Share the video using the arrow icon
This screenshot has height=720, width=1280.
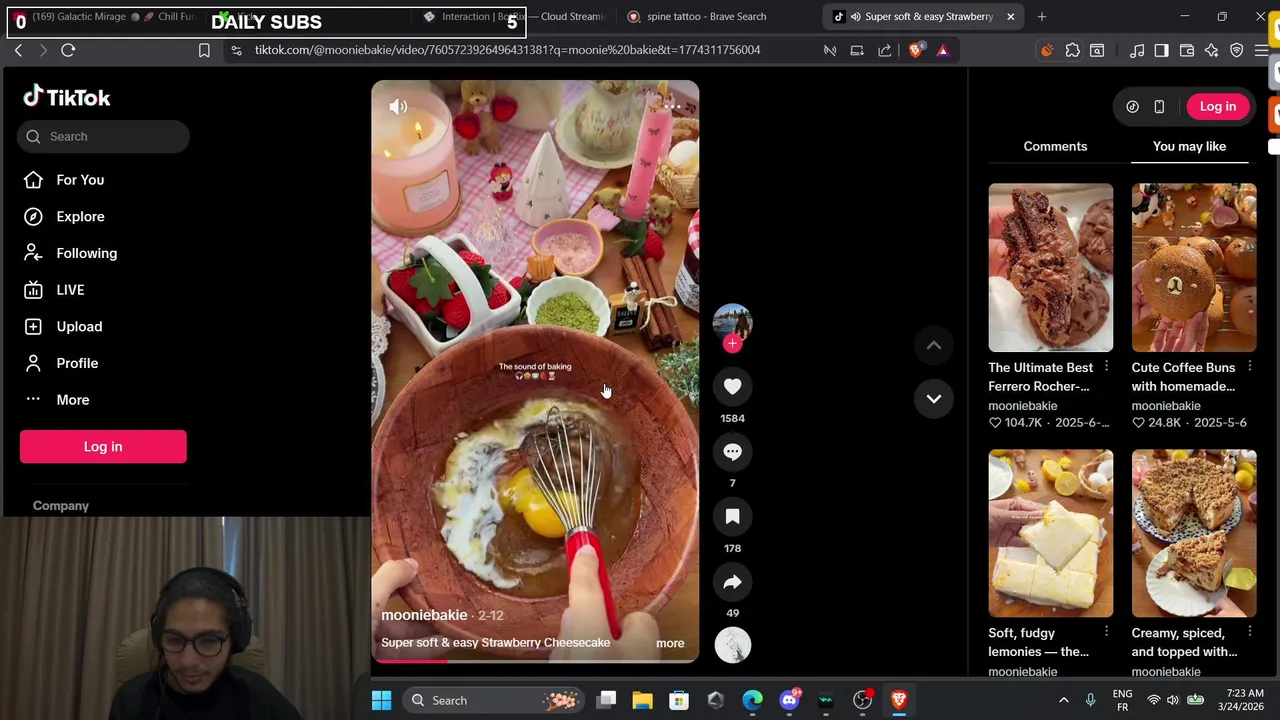732,582
